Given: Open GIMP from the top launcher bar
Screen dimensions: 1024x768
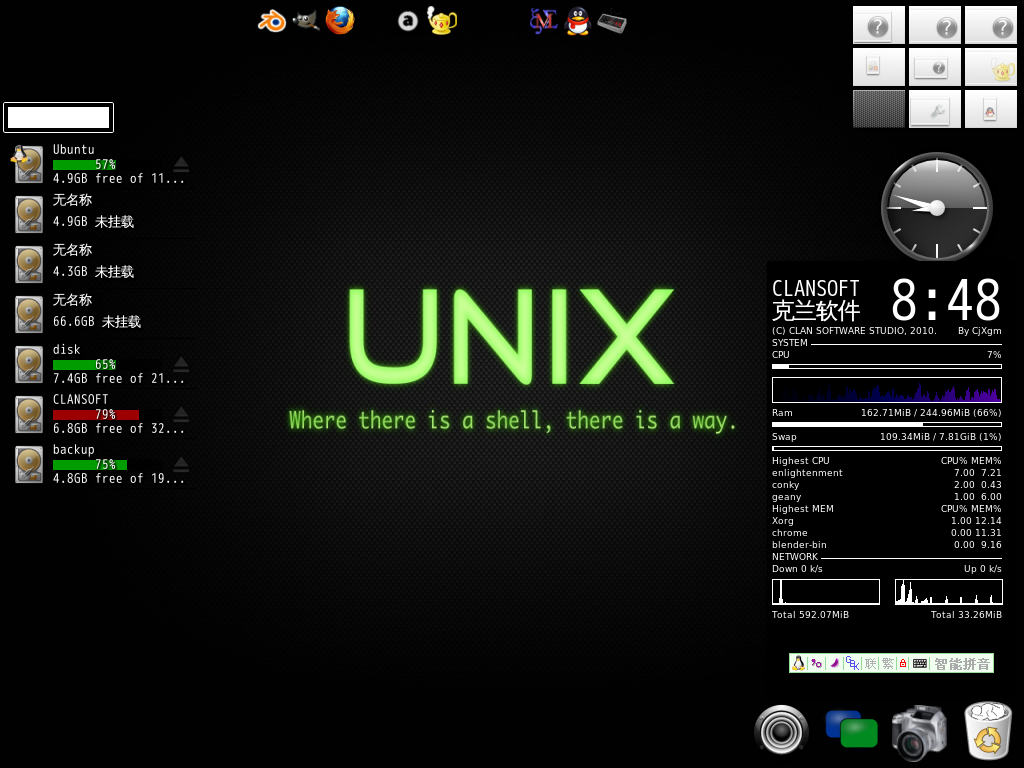Looking at the screenshot, I should pyautogui.click(x=306, y=21).
